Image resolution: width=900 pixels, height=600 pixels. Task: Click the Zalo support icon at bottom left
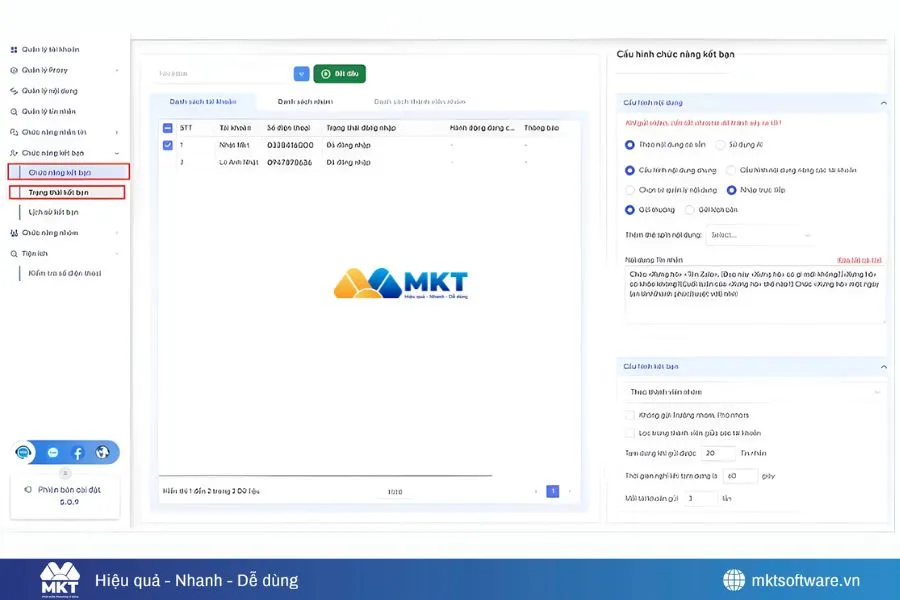tap(23, 452)
